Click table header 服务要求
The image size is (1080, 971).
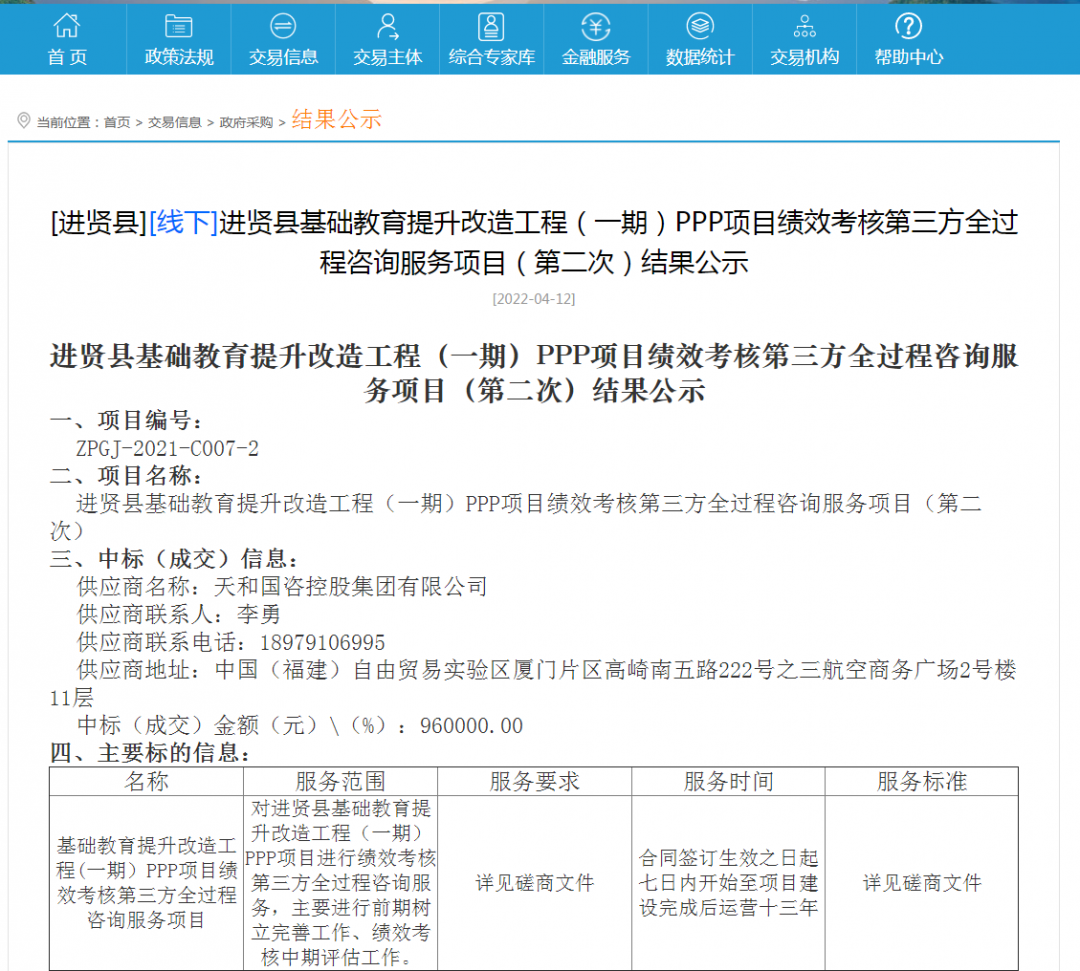coord(534,782)
